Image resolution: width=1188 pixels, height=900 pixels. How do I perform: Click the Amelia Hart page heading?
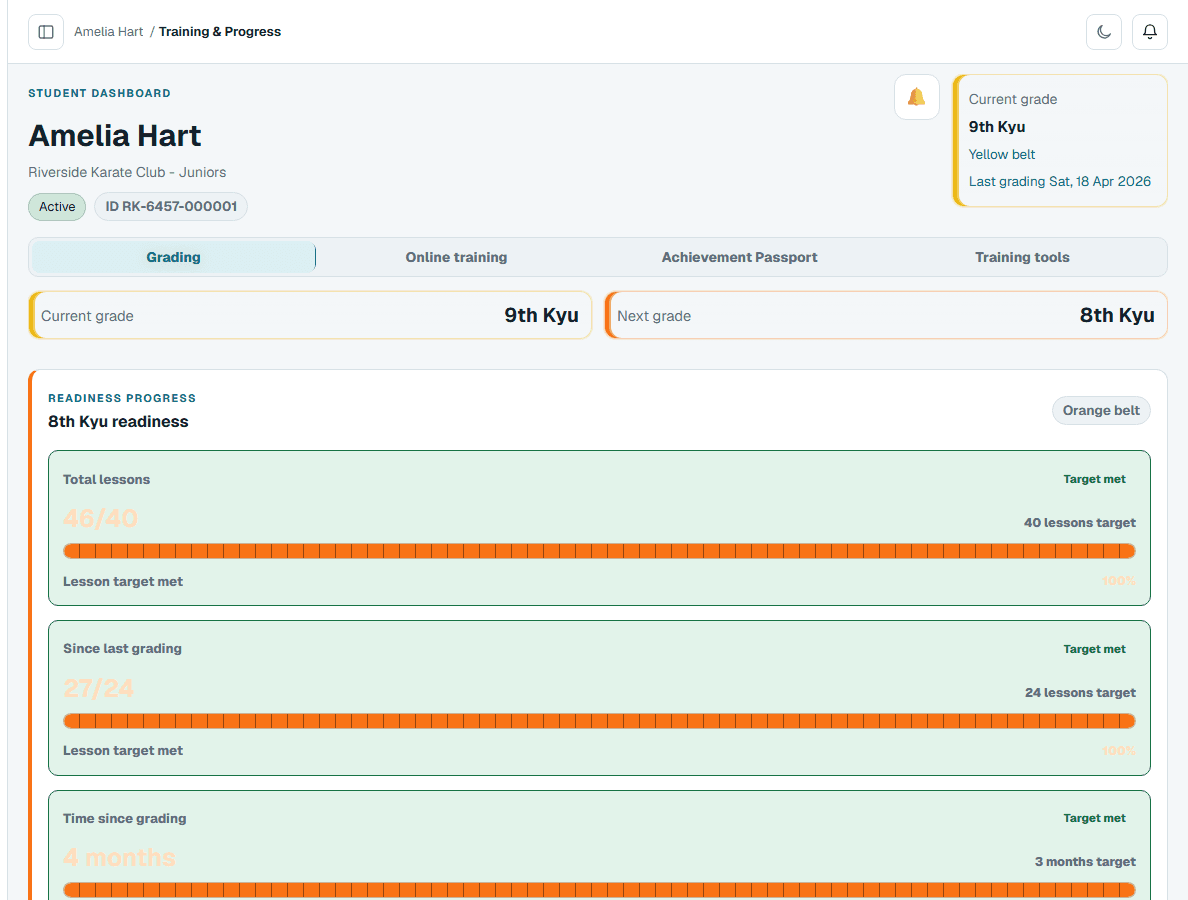115,136
